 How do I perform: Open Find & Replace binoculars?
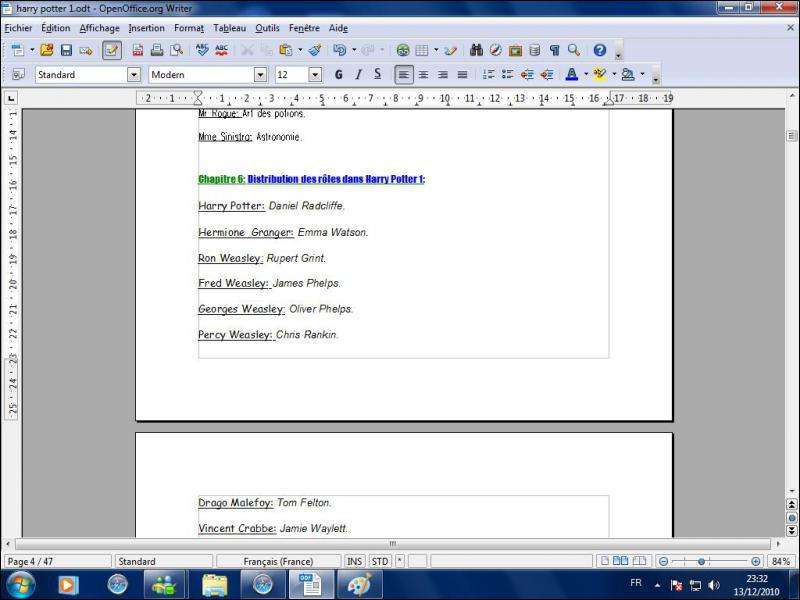click(x=477, y=50)
